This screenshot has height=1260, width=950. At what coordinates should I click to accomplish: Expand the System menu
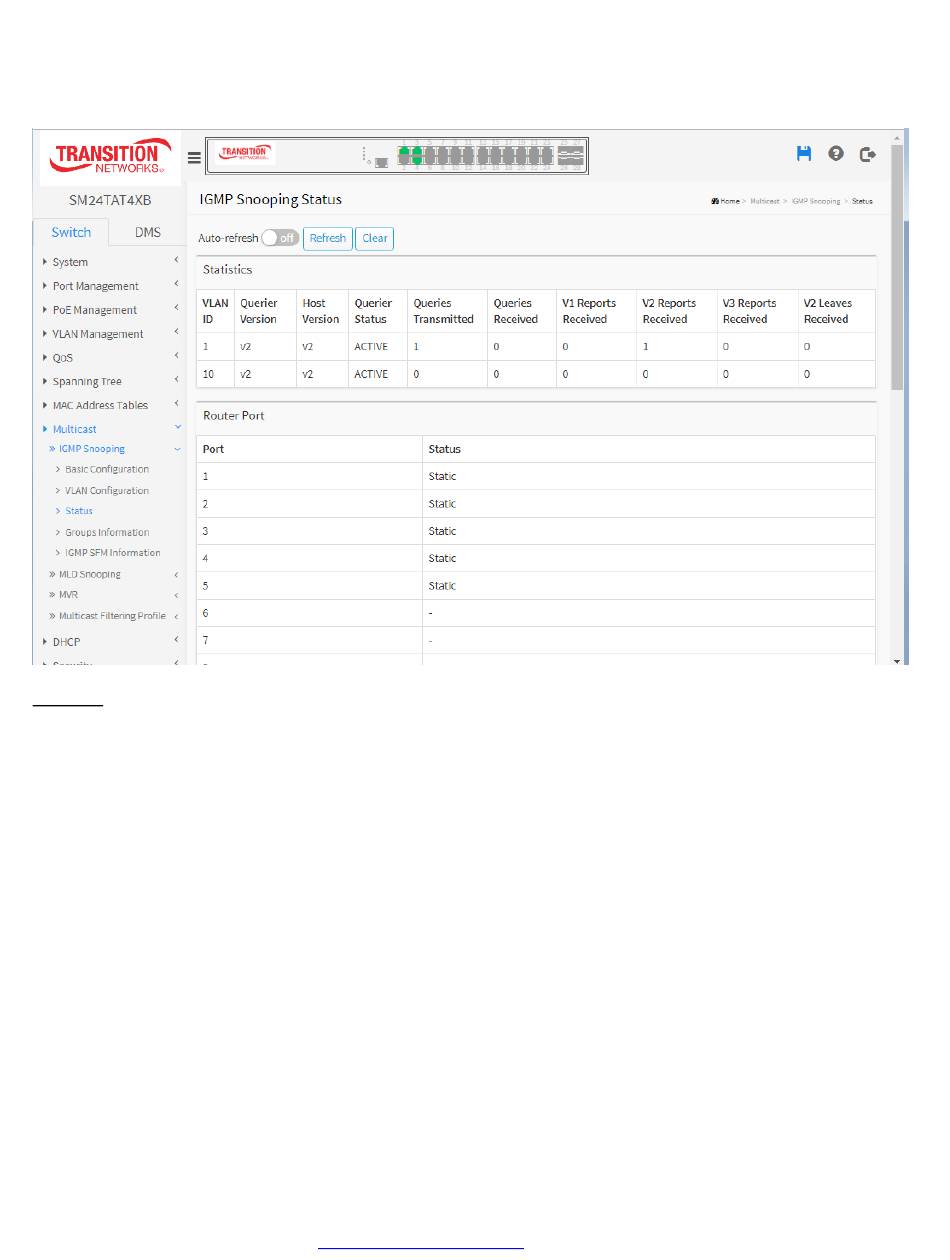(70, 262)
